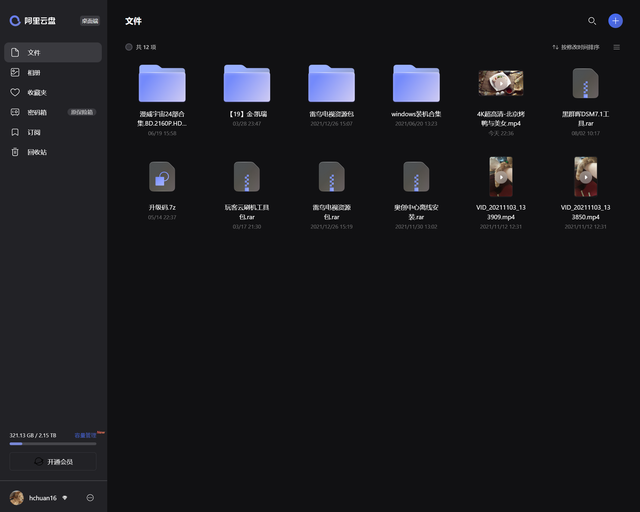
Task: Click the windows装机合集 folder name text
Action: [416, 114]
